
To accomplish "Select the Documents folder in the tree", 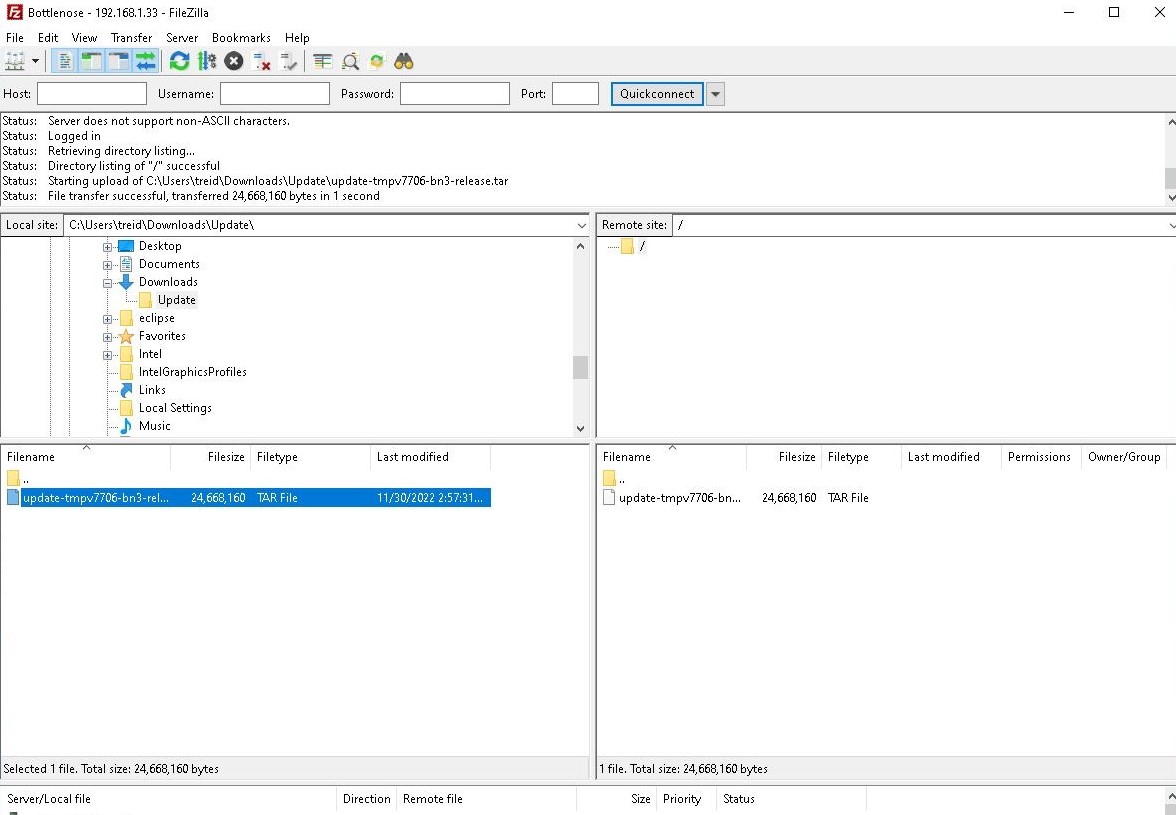I will [169, 264].
